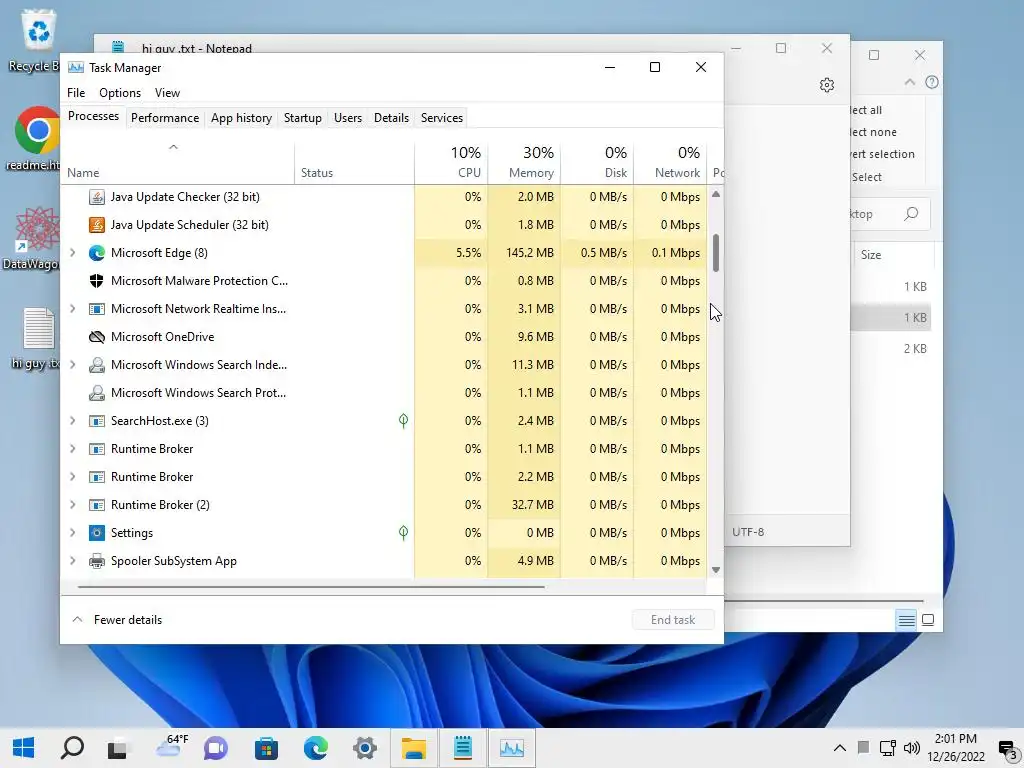Image resolution: width=1024 pixels, height=768 pixels.
Task: Open the weather widget showing 64°F
Action: [172, 746]
